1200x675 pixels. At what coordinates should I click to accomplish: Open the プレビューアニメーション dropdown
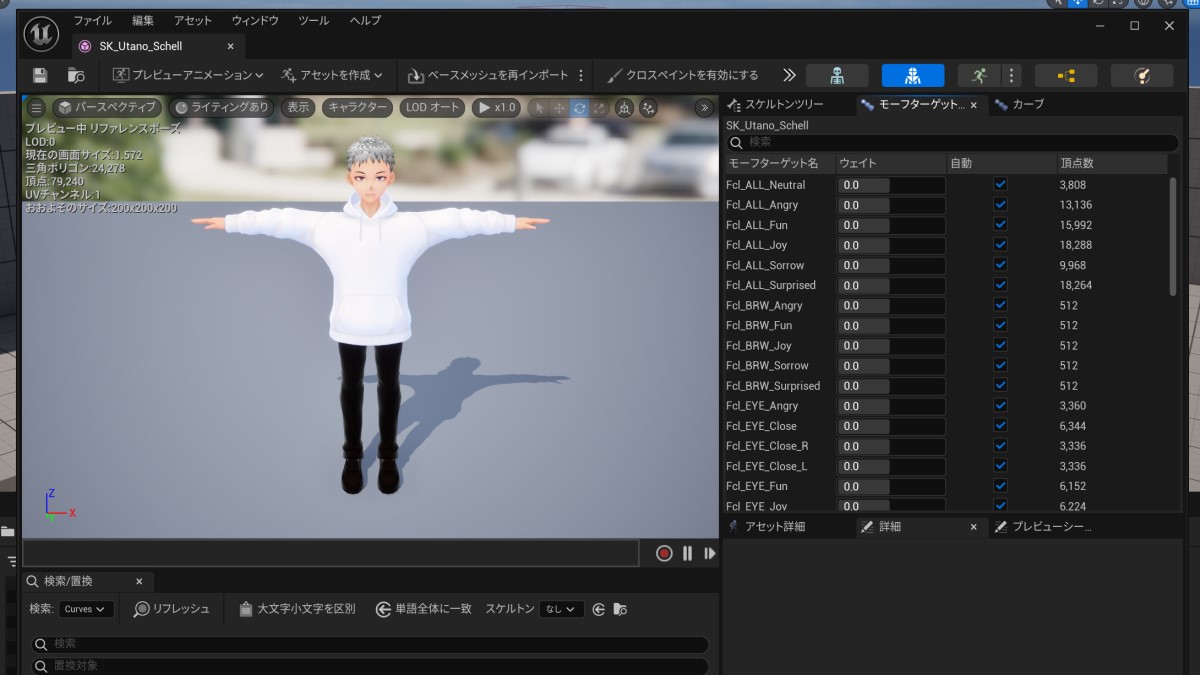click(188, 75)
